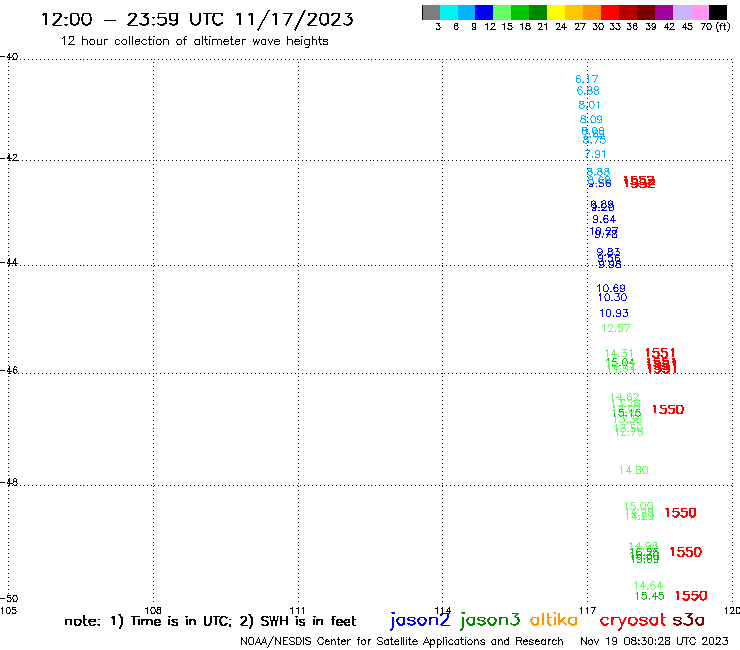Click latitude axis label -42
This screenshot has width=740, height=650.
(x=9, y=158)
